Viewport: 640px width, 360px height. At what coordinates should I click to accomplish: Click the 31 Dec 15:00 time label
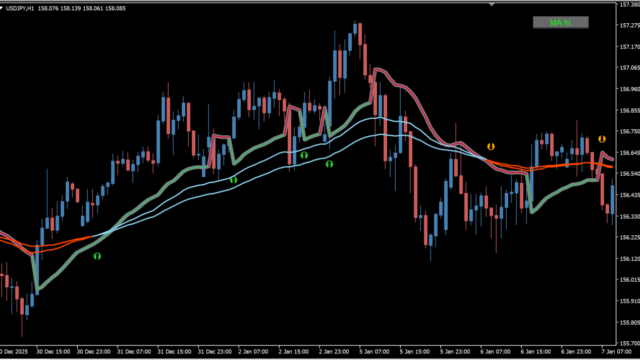(174, 351)
